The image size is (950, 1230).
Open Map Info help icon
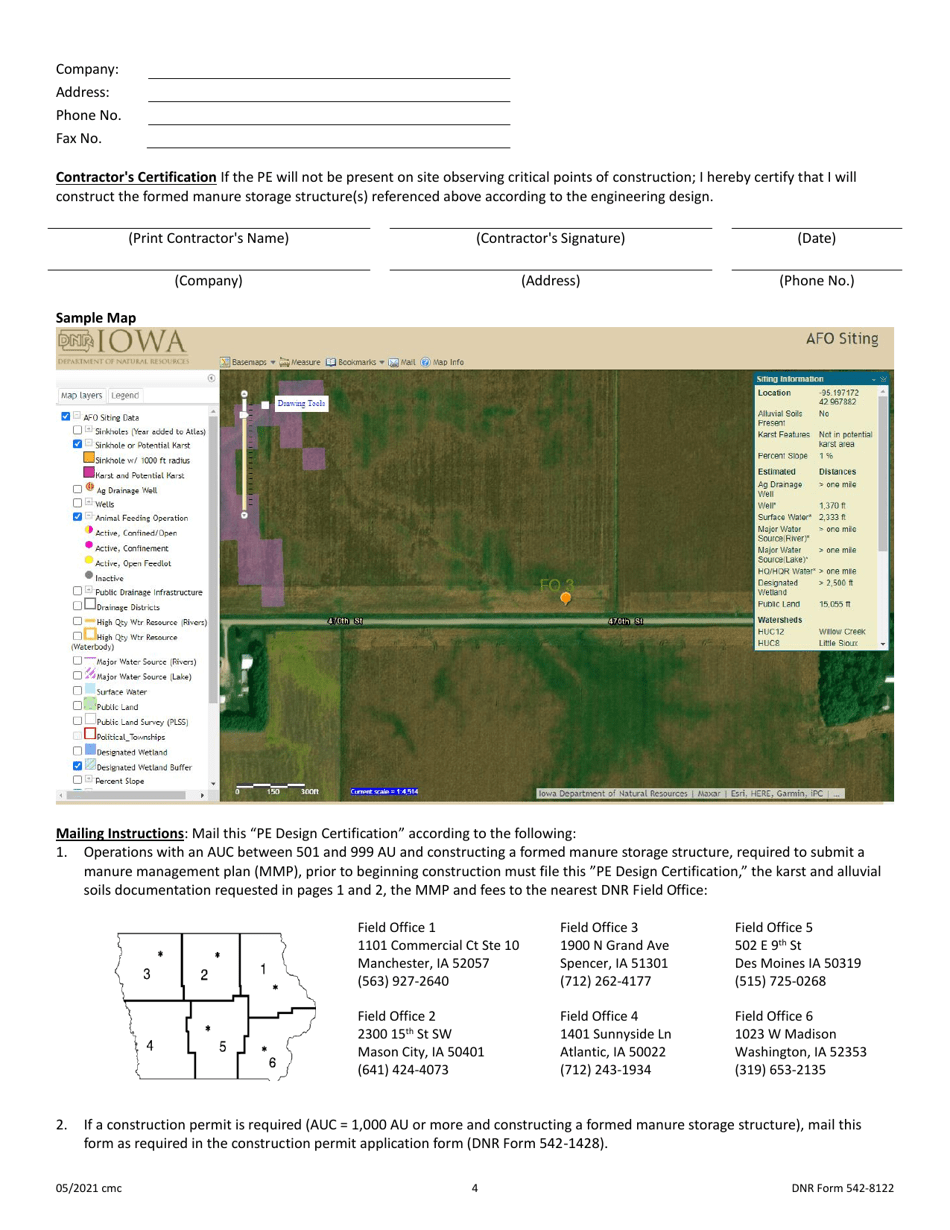click(427, 362)
